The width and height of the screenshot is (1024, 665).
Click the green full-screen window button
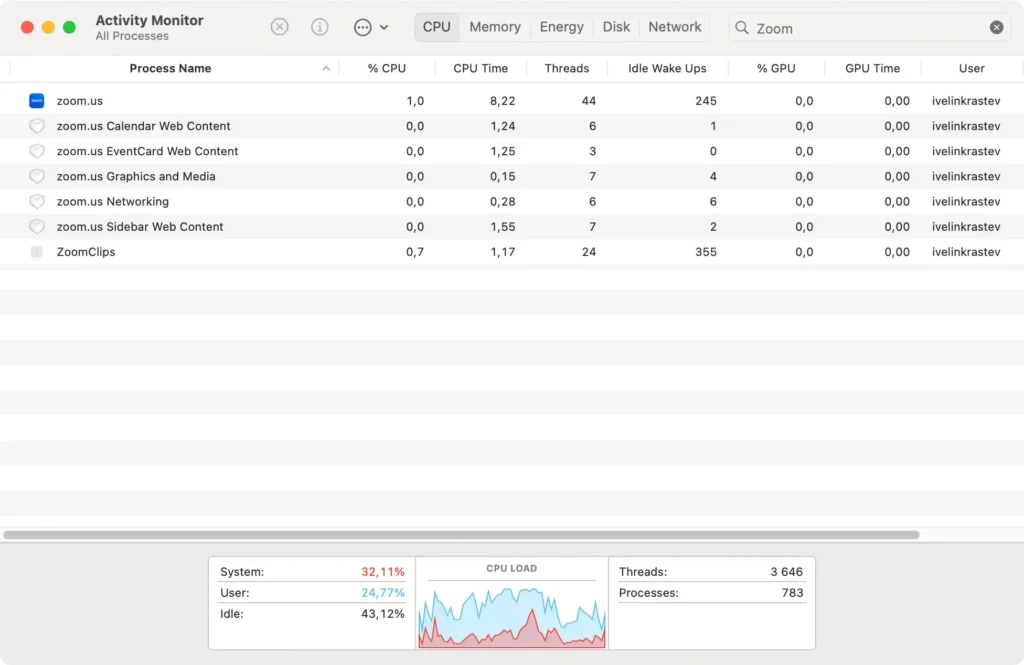(x=69, y=27)
